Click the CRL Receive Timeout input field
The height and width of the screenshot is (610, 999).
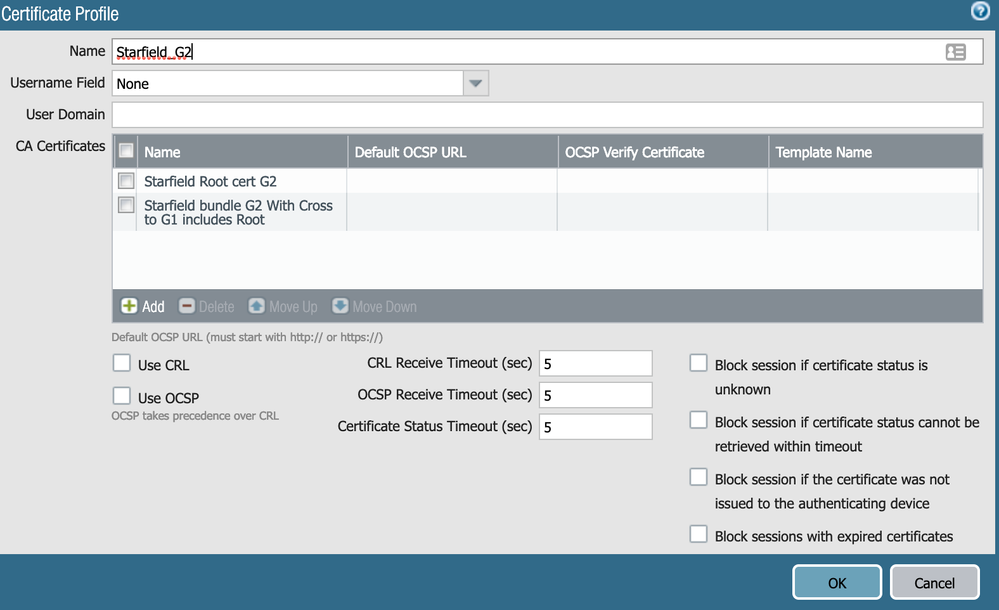tap(596, 363)
